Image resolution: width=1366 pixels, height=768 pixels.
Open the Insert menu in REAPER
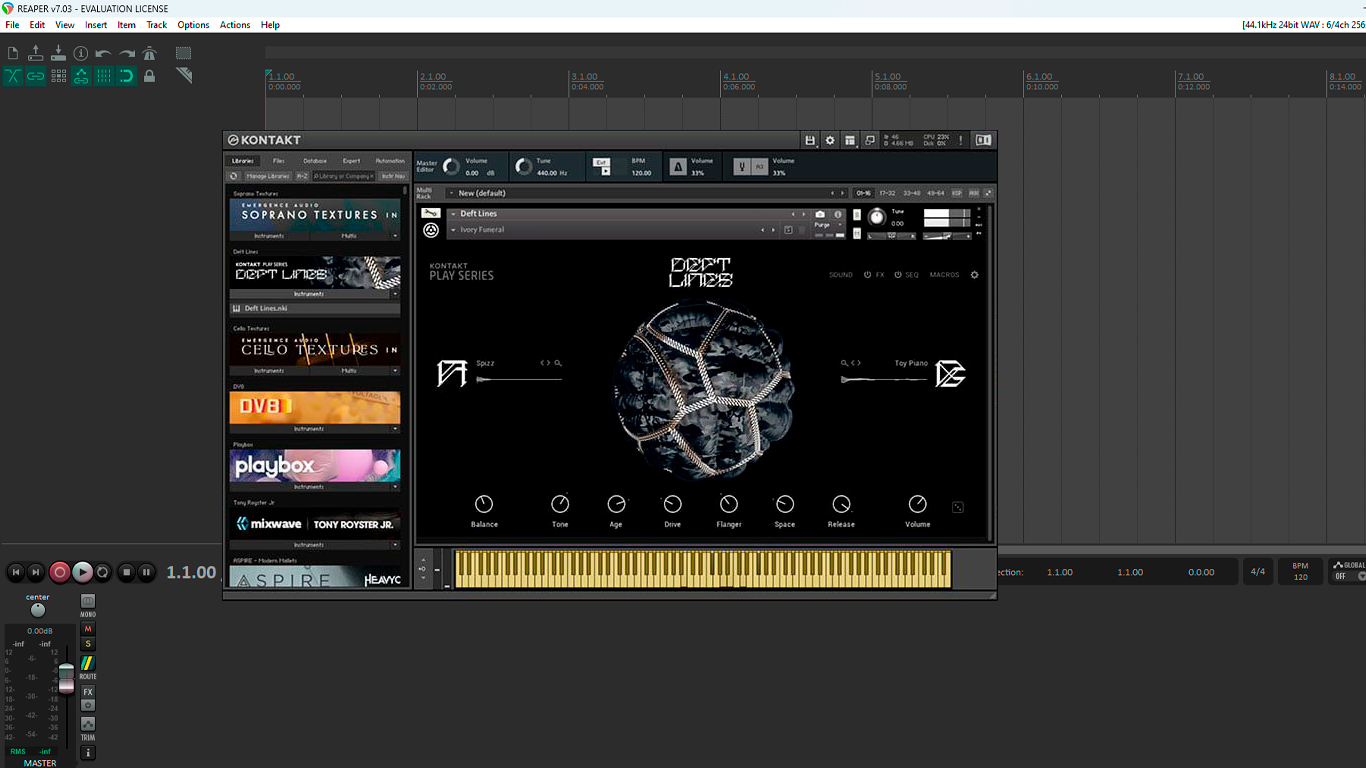pyautogui.click(x=96, y=25)
